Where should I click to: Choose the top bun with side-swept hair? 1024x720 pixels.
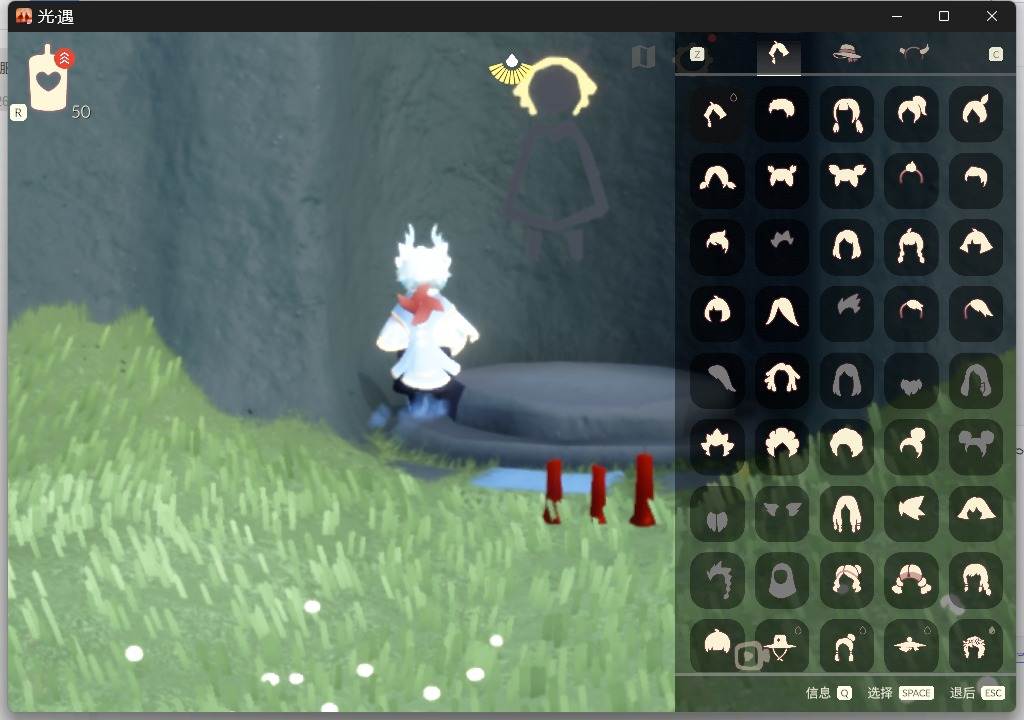click(x=911, y=447)
